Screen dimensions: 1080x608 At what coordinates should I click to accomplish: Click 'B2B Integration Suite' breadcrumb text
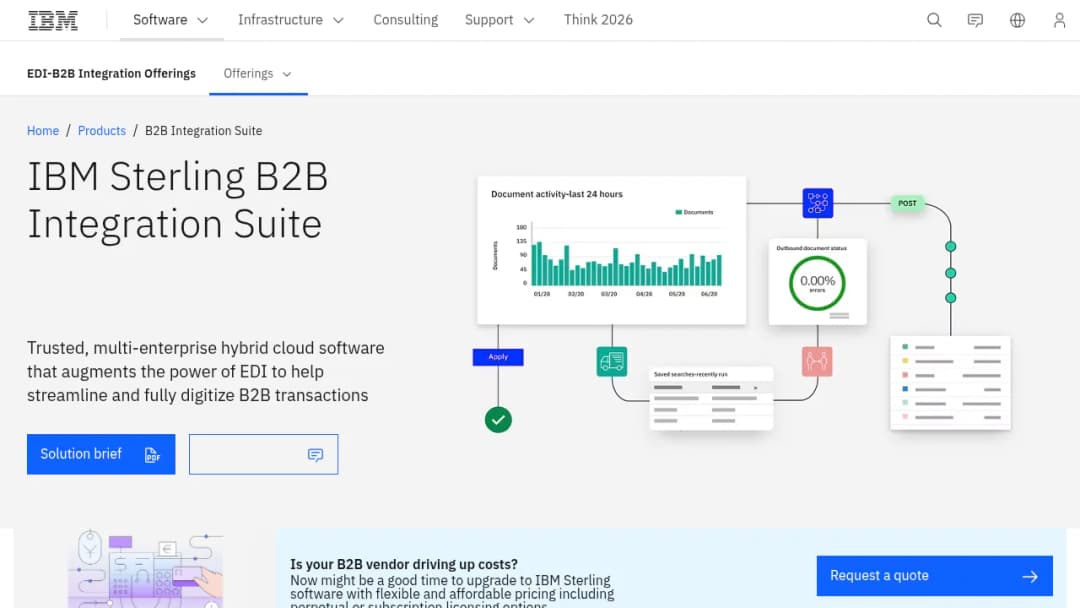point(204,131)
